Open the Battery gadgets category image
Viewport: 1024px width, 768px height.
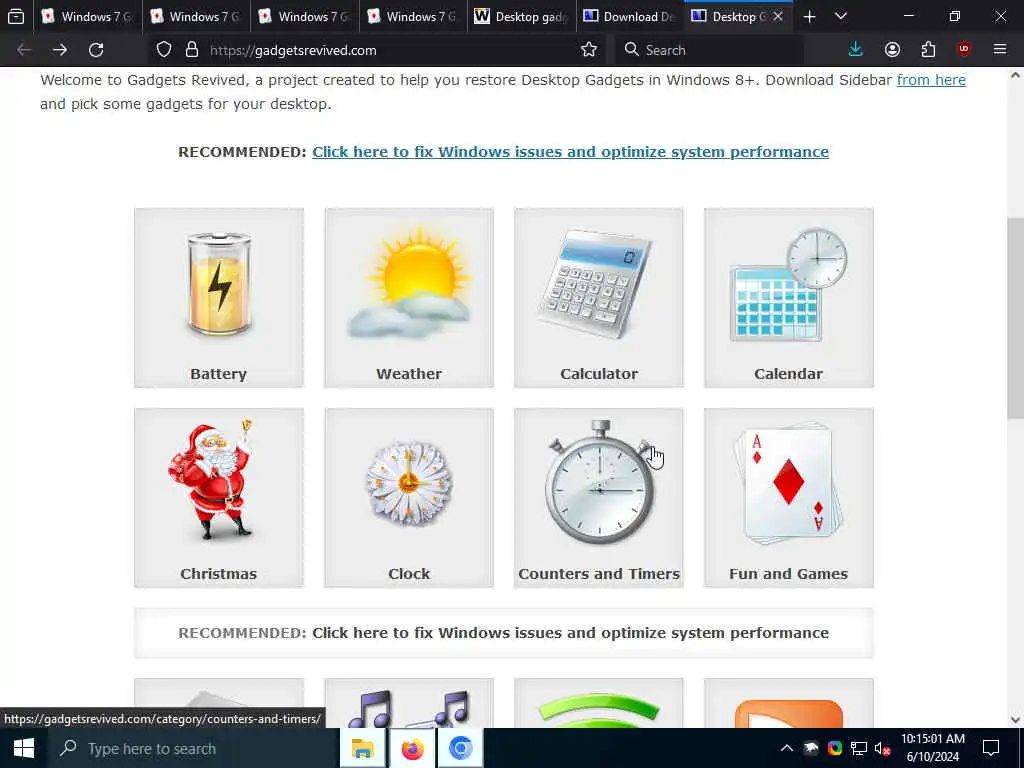pyautogui.click(x=219, y=284)
